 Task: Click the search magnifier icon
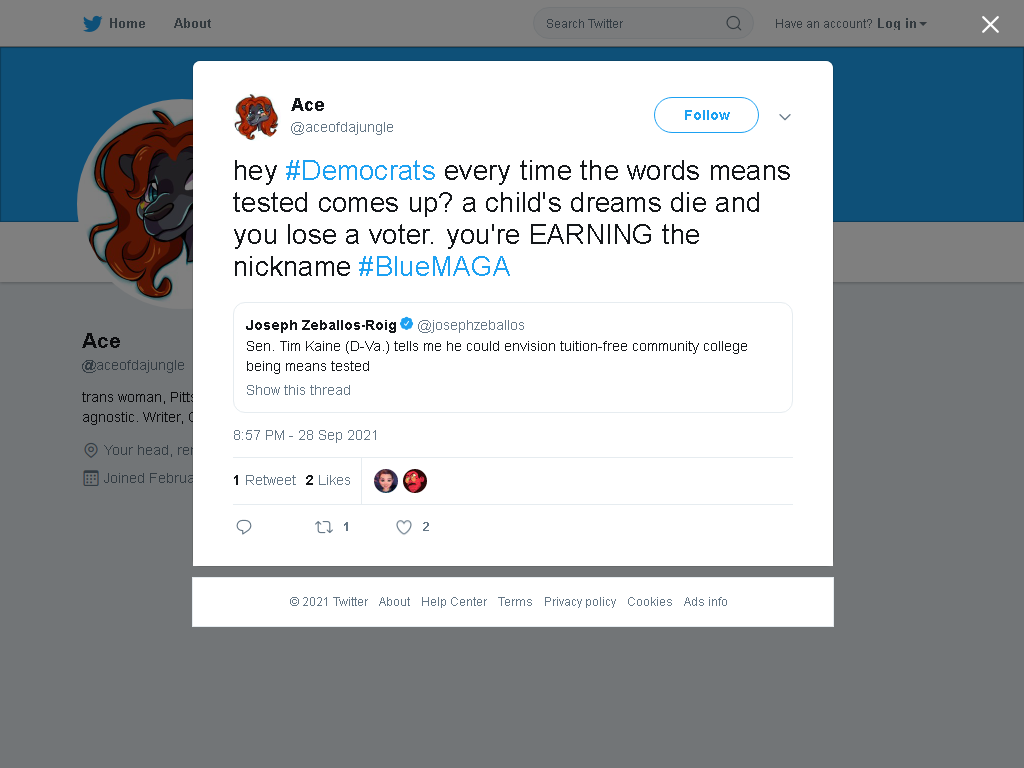[x=733, y=24]
